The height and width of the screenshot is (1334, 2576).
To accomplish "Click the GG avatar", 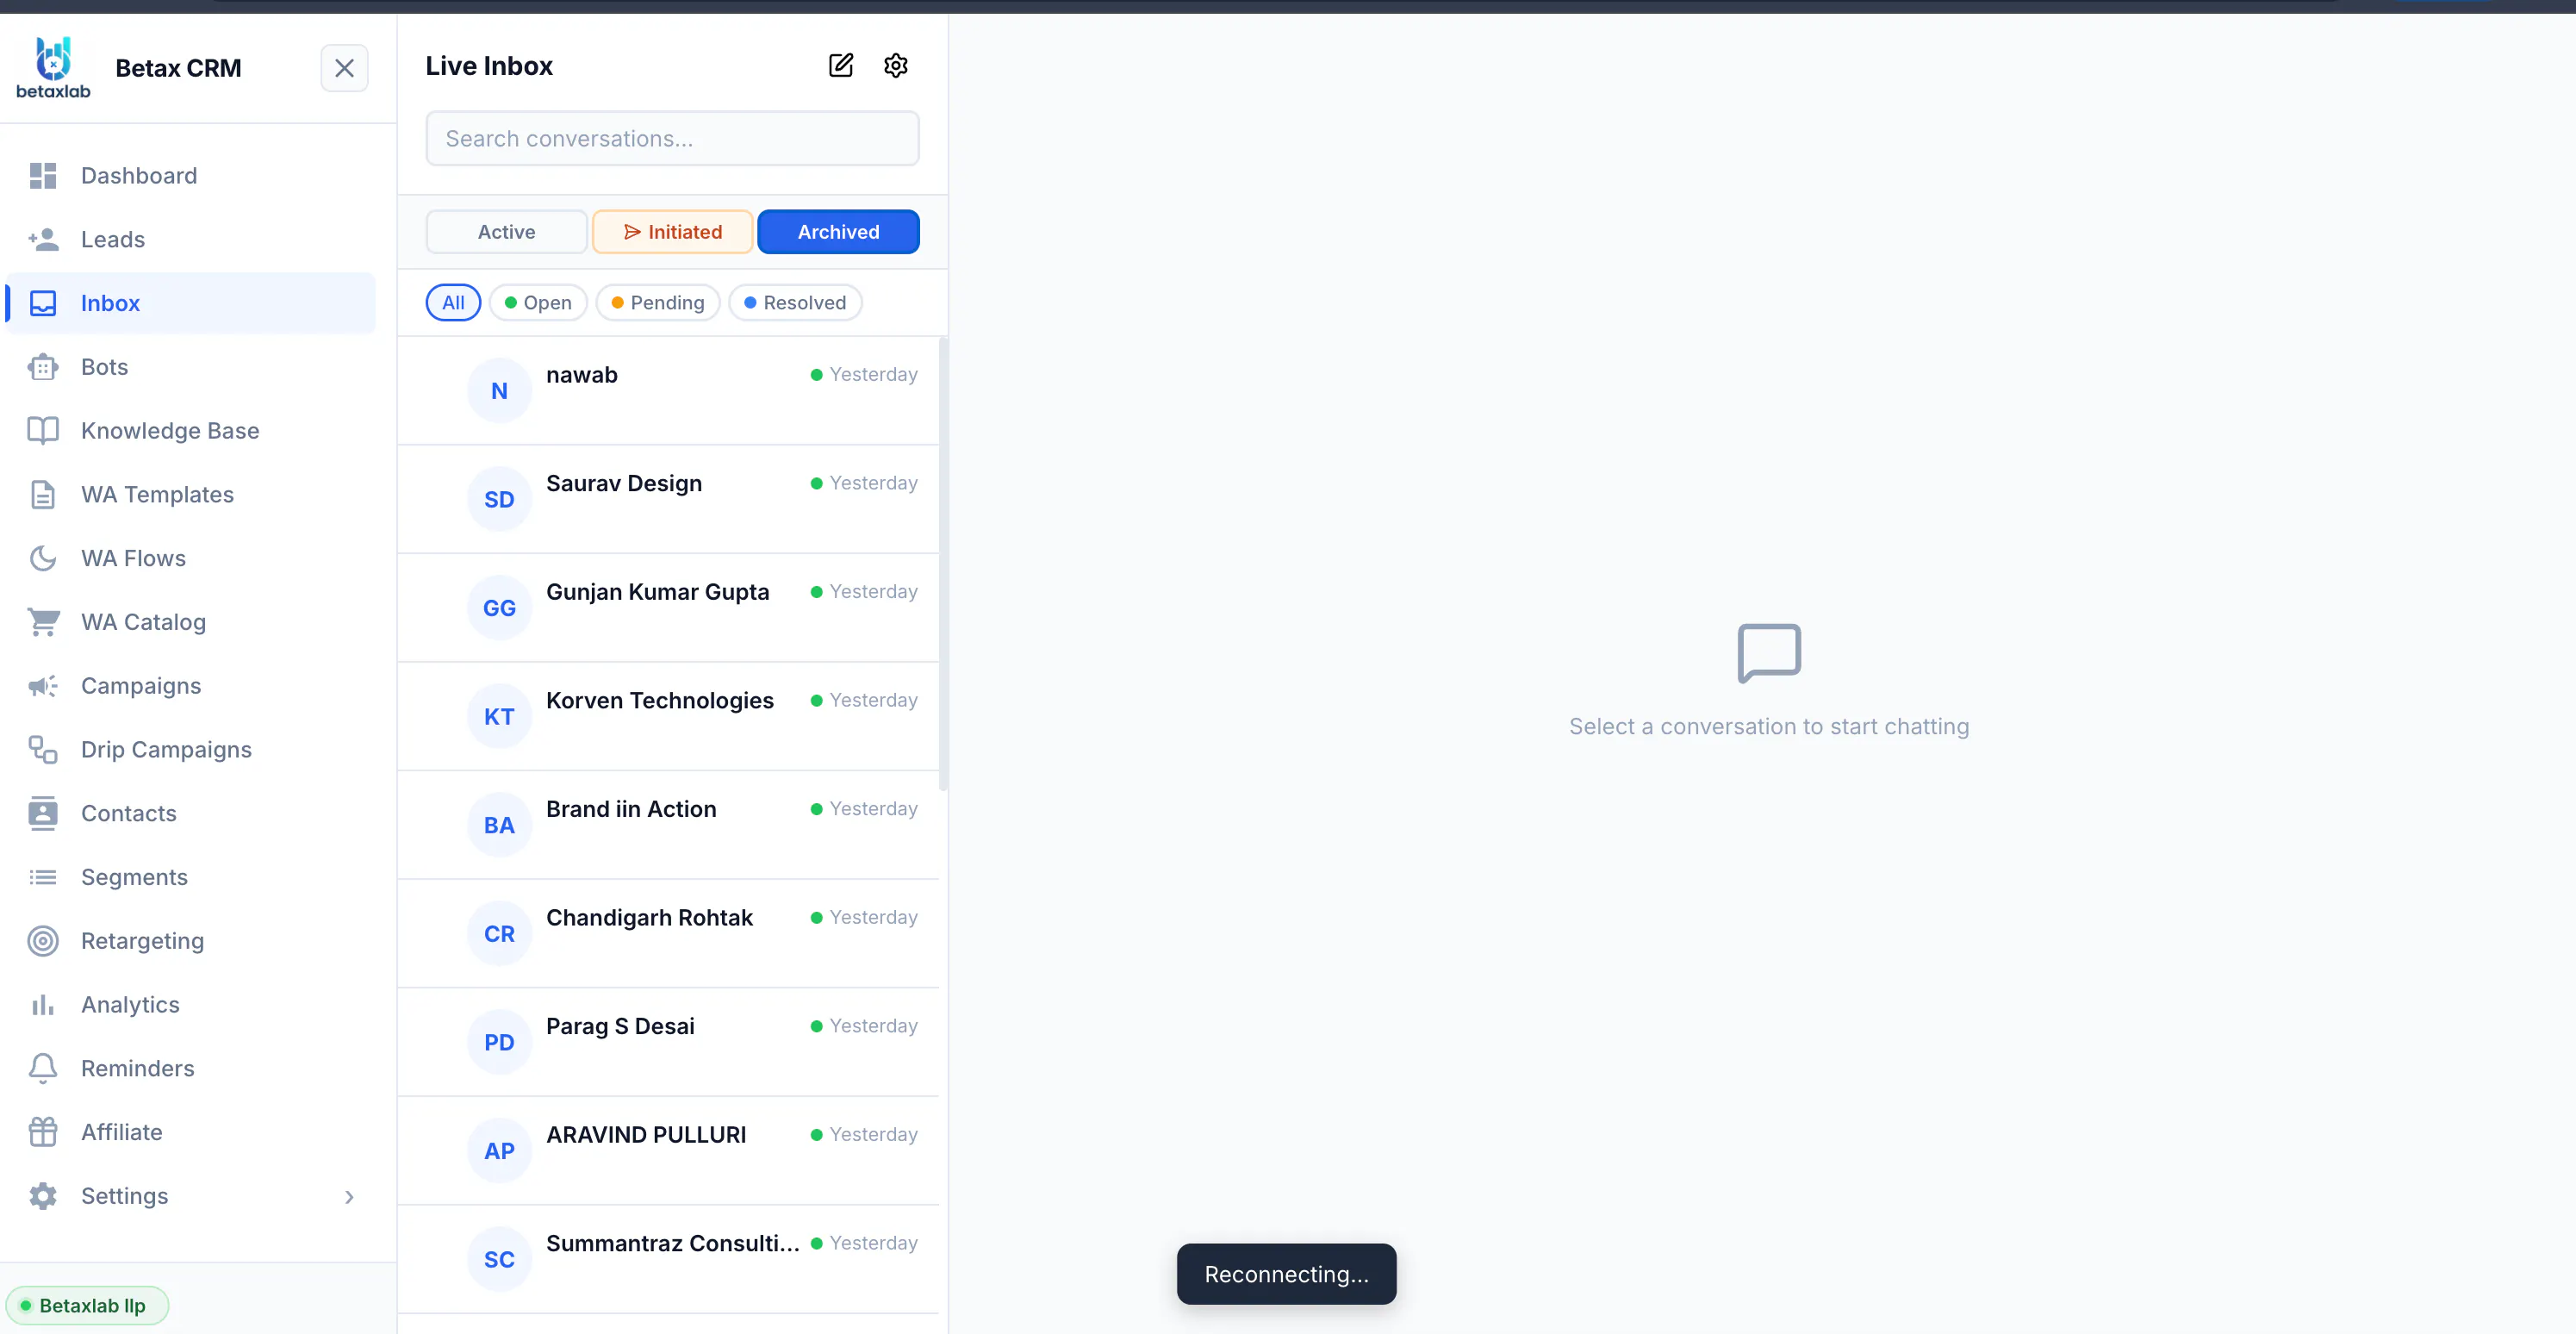I will [x=499, y=608].
